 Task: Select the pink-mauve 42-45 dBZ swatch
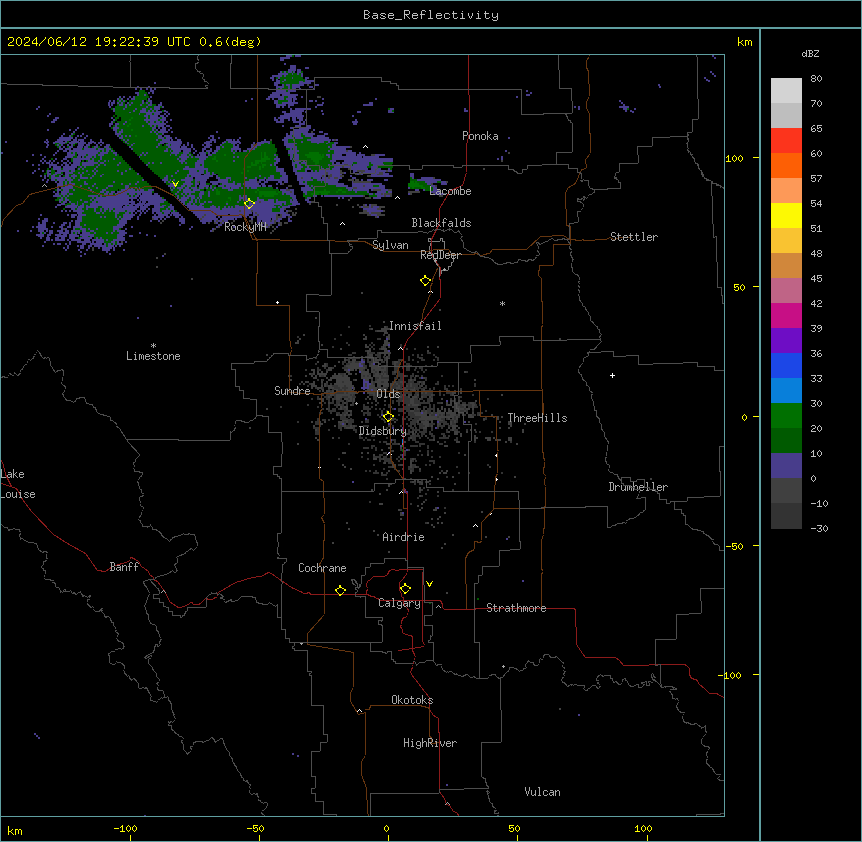pos(786,291)
